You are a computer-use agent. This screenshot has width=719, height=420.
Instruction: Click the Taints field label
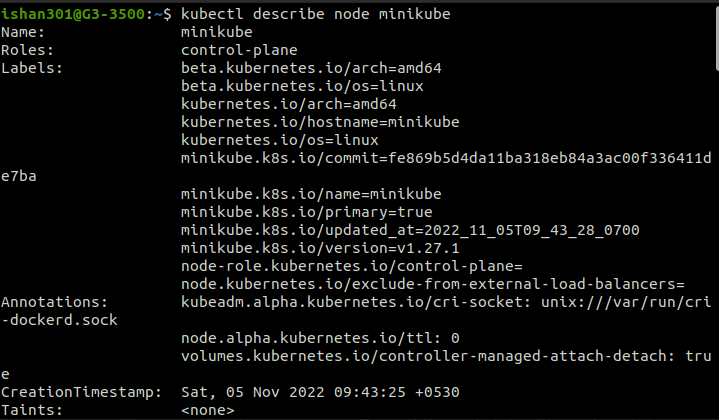[29, 410]
